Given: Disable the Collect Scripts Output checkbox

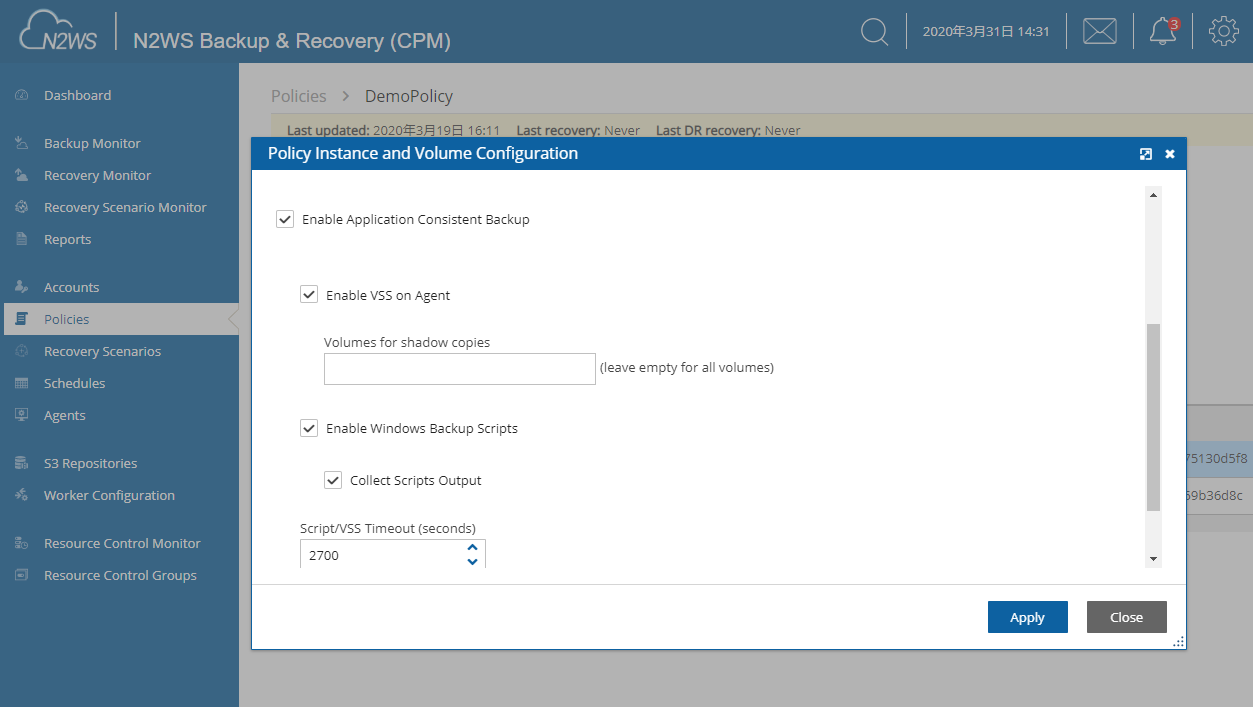Looking at the screenshot, I should 333,480.
